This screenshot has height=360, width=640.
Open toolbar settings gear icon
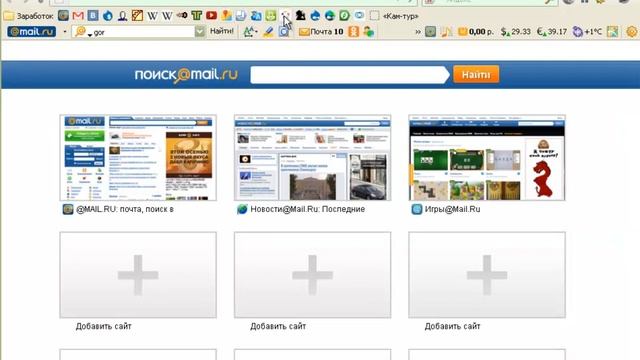(631, 32)
